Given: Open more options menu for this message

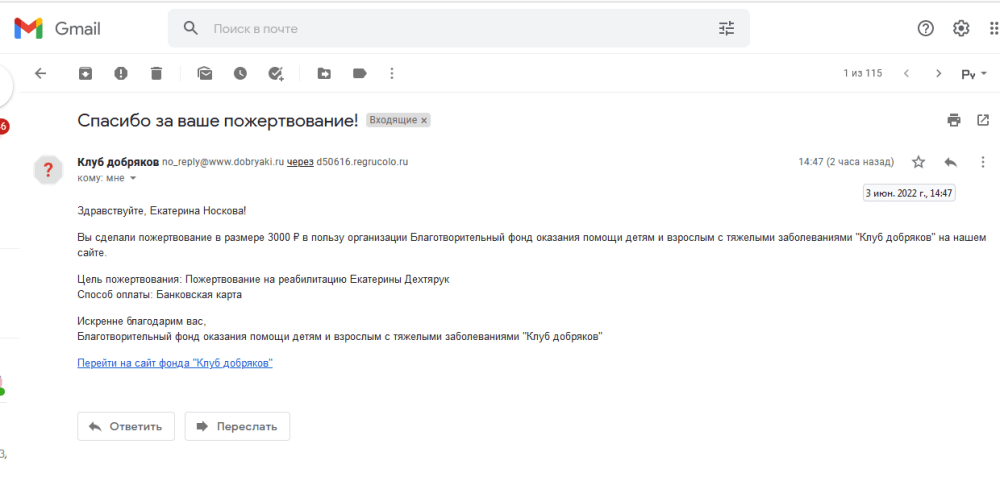Looking at the screenshot, I should 982,162.
